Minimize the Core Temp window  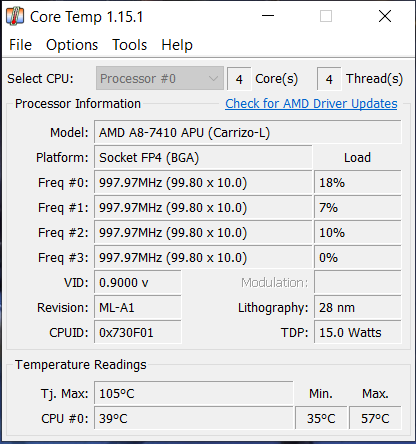268,16
